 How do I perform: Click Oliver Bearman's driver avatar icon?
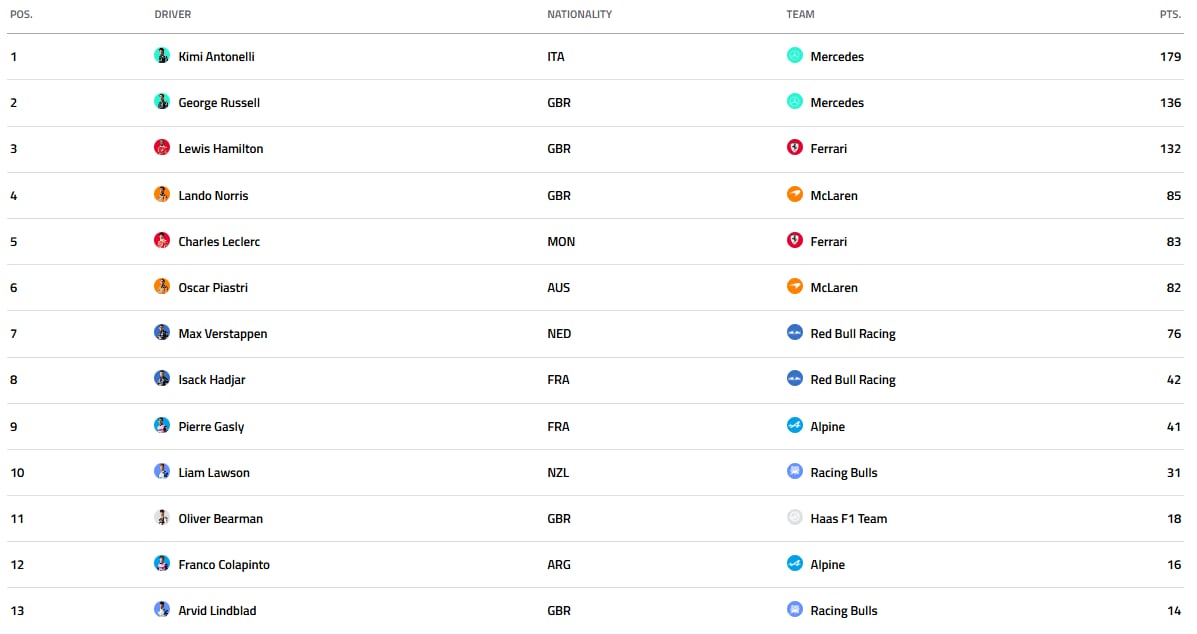162,517
